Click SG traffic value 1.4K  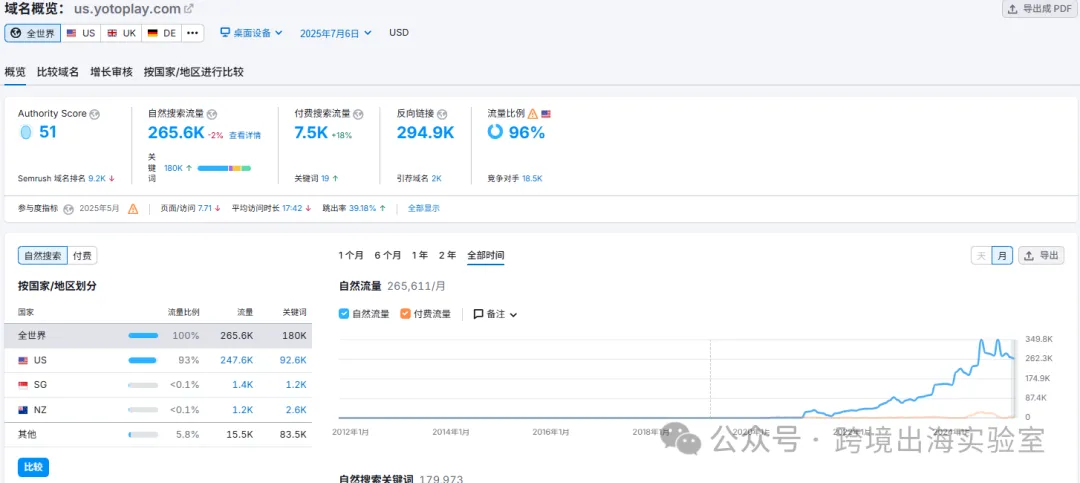point(242,385)
